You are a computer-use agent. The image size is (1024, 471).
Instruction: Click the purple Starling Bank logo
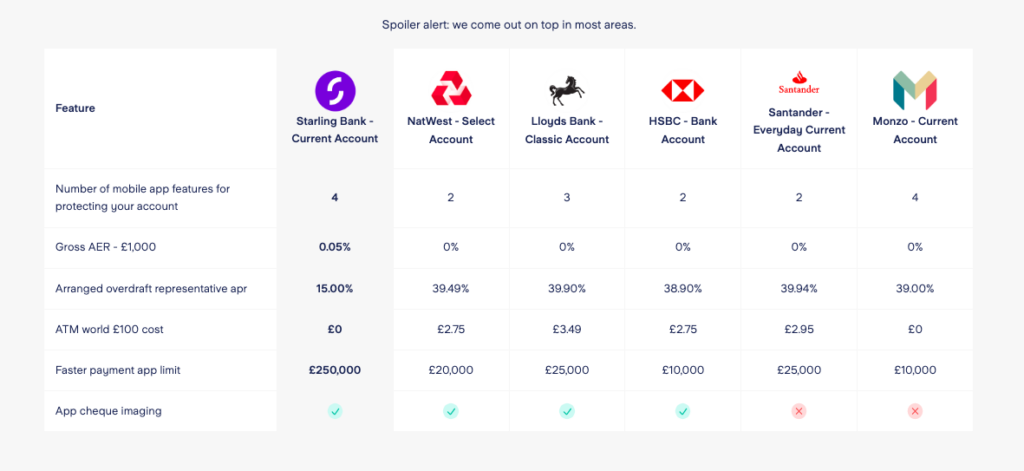tap(335, 91)
